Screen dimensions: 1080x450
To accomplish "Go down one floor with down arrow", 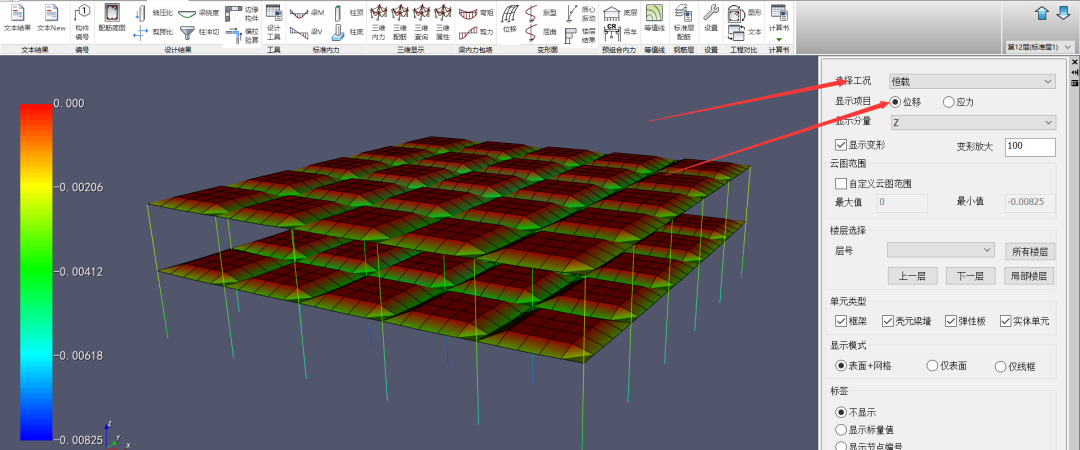I will pyautogui.click(x=1063, y=12).
